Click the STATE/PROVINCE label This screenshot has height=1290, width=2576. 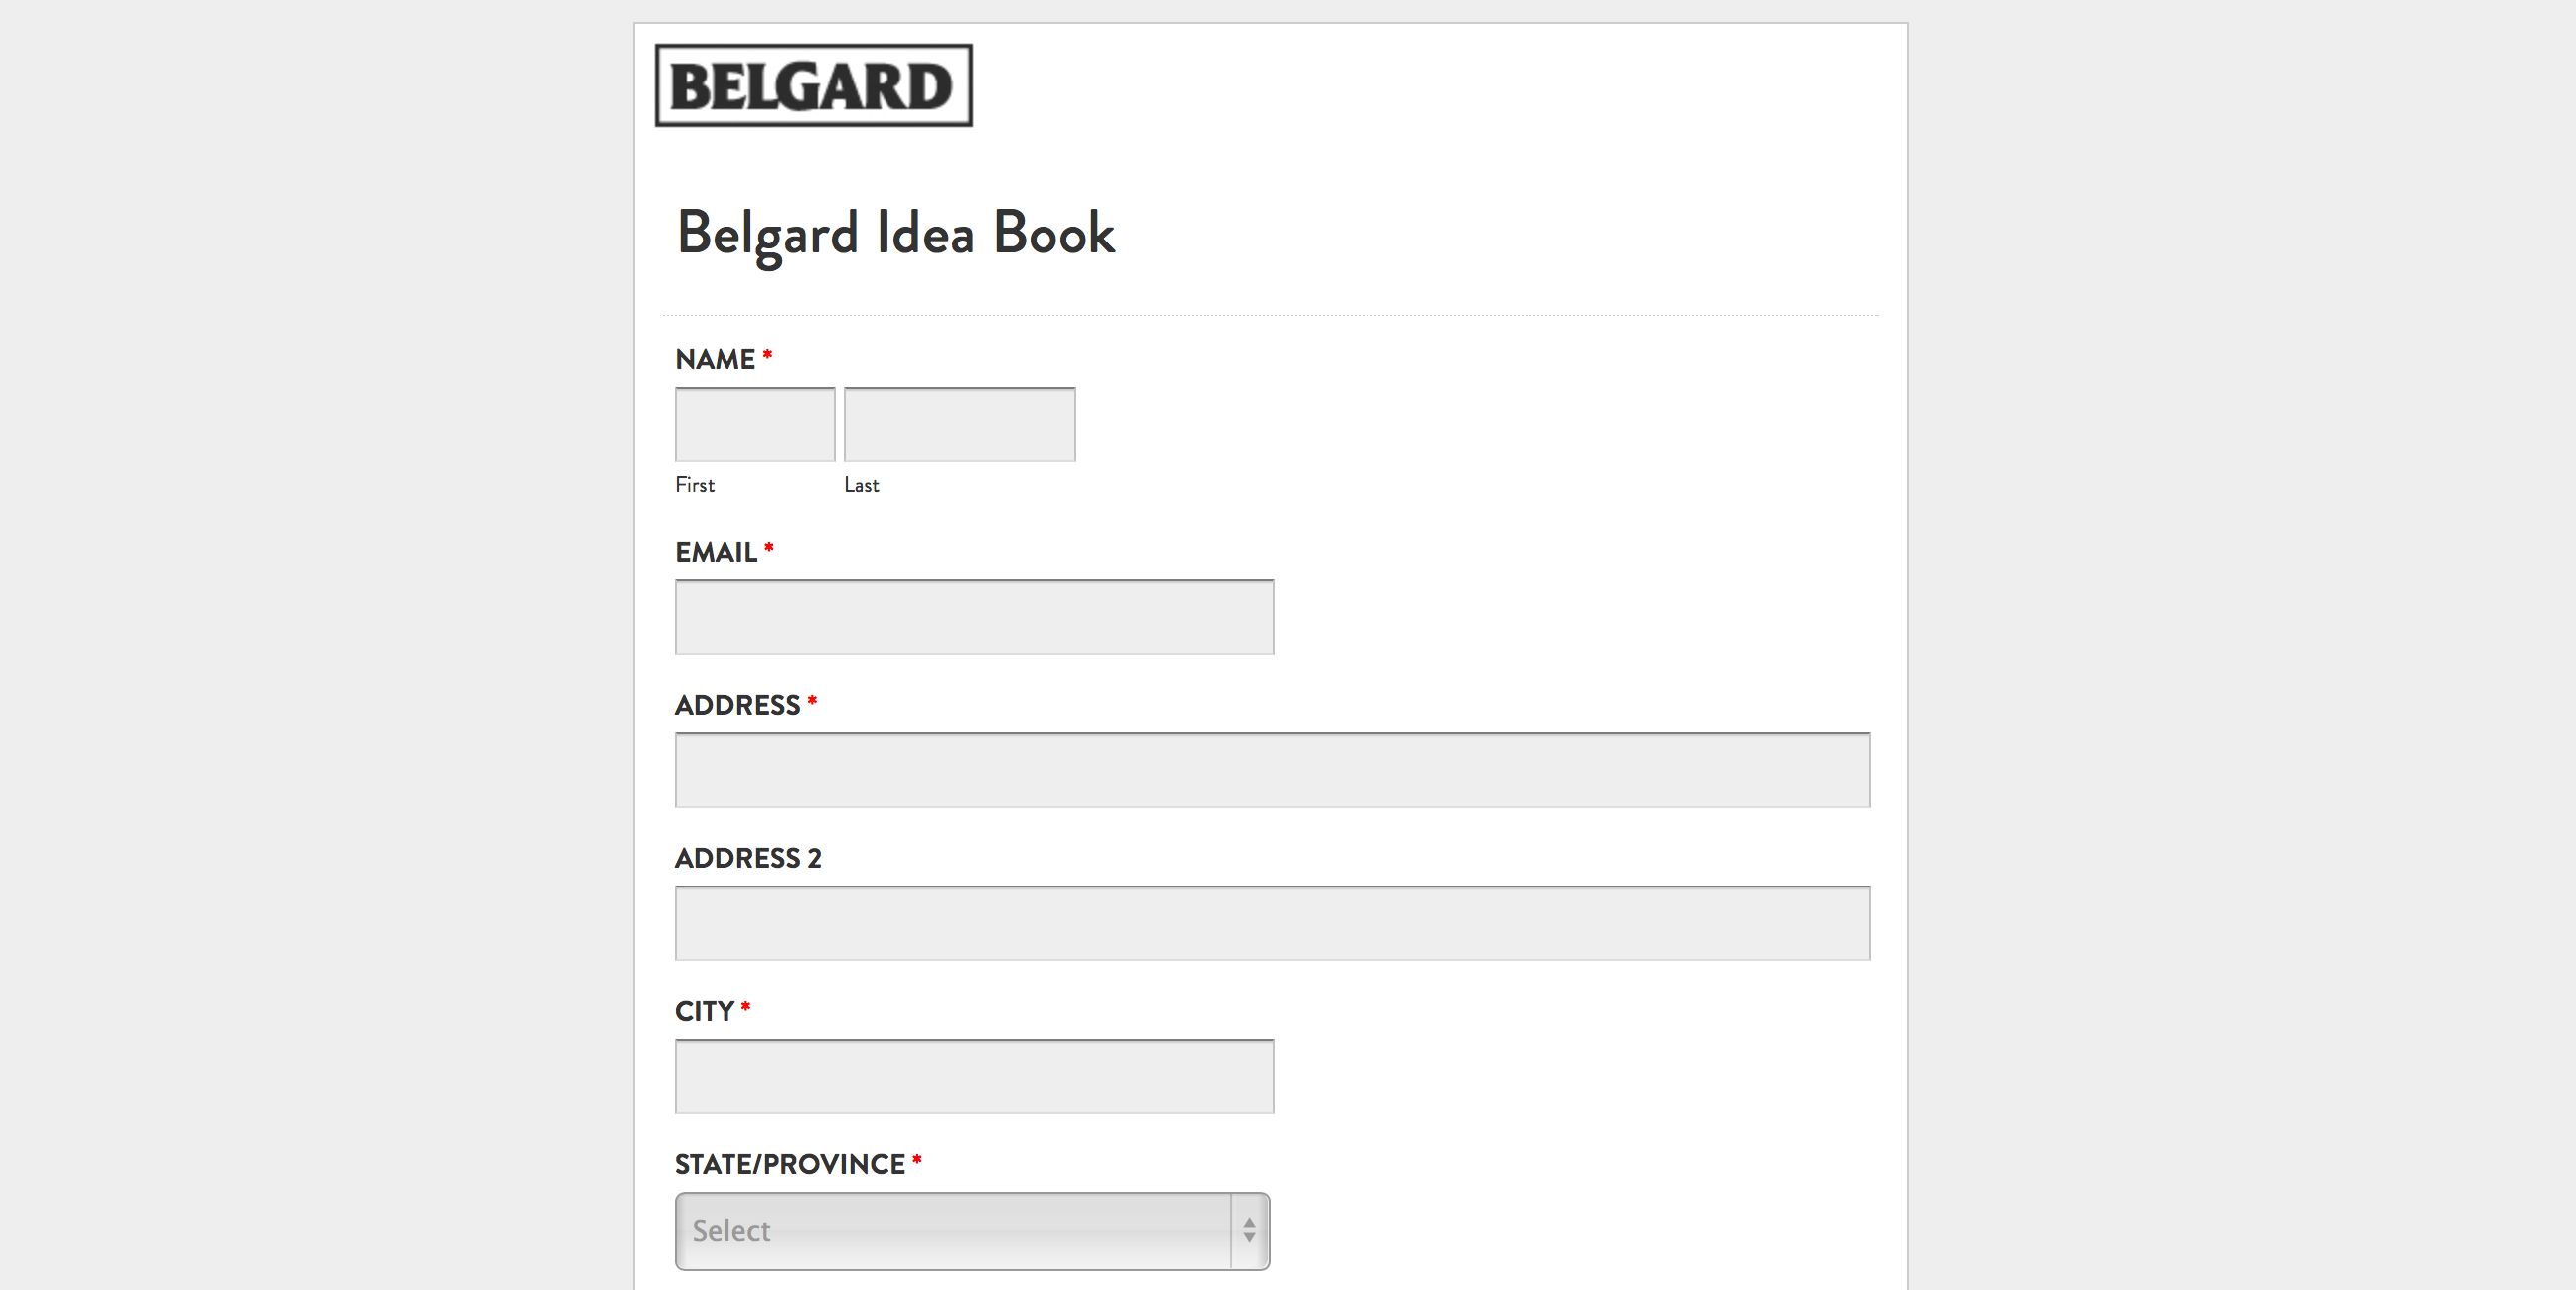pyautogui.click(x=789, y=1164)
